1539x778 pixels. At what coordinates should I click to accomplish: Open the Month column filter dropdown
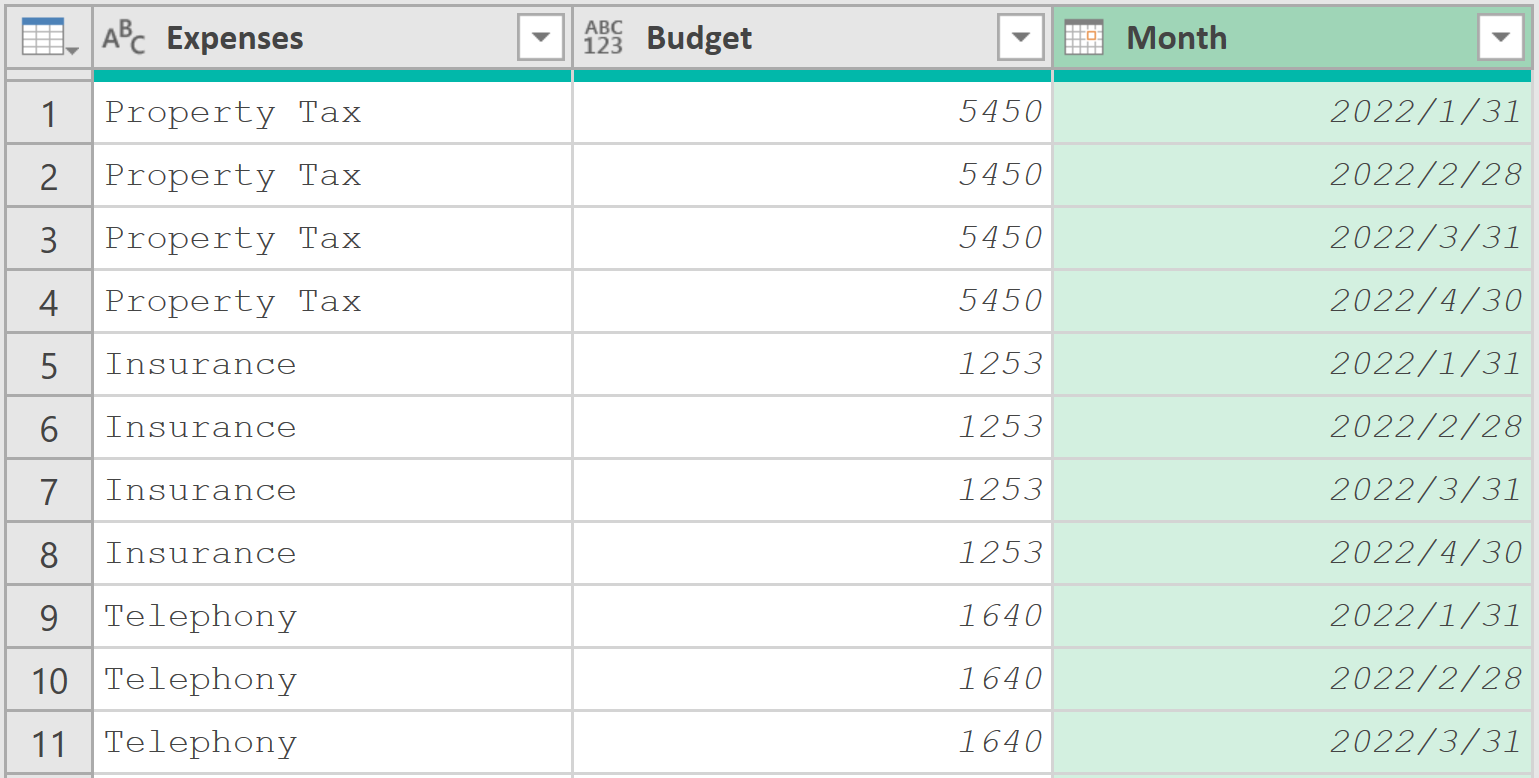(x=1500, y=38)
